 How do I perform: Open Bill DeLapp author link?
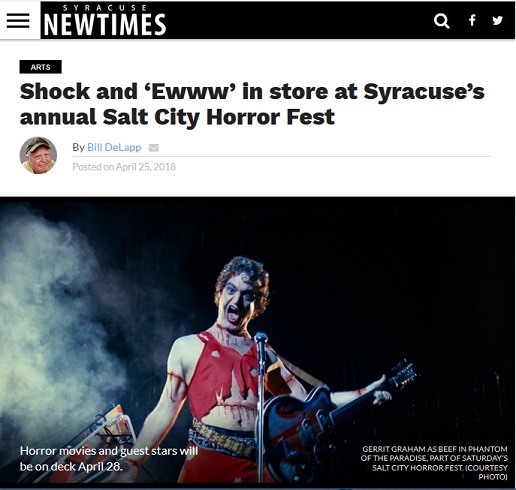[x=114, y=147]
